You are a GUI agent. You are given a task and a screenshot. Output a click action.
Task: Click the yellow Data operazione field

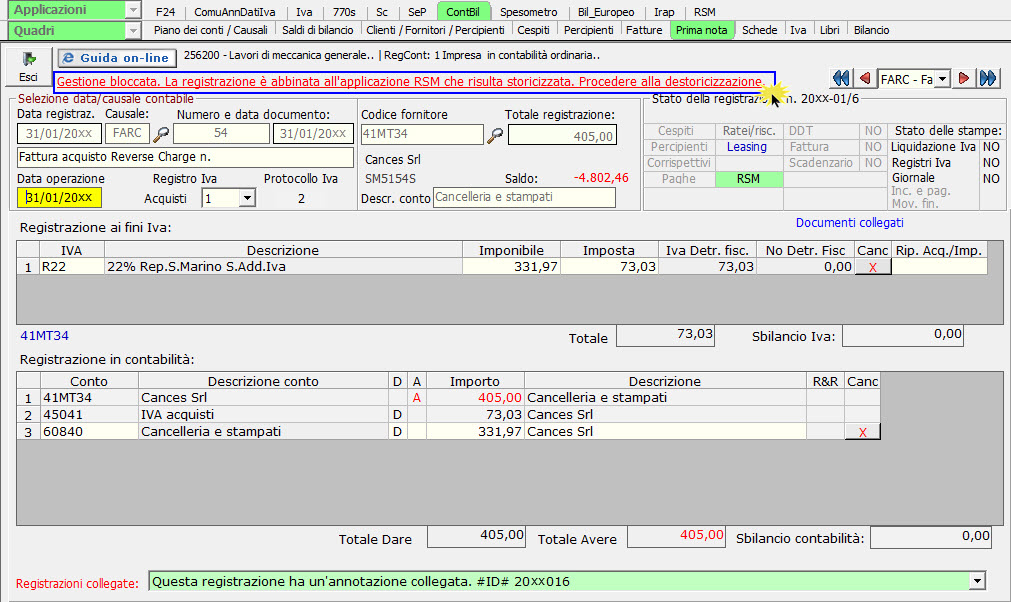point(60,198)
